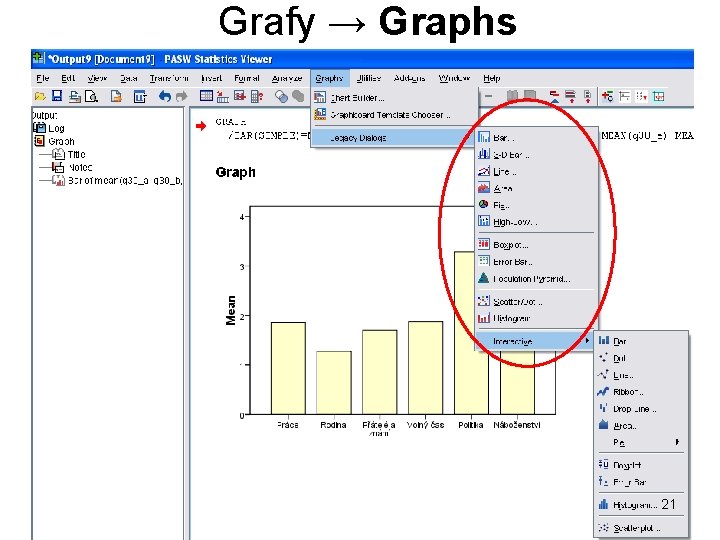Click the Insert Text toolbar icon
The image size is (720, 540).
(x=641, y=96)
